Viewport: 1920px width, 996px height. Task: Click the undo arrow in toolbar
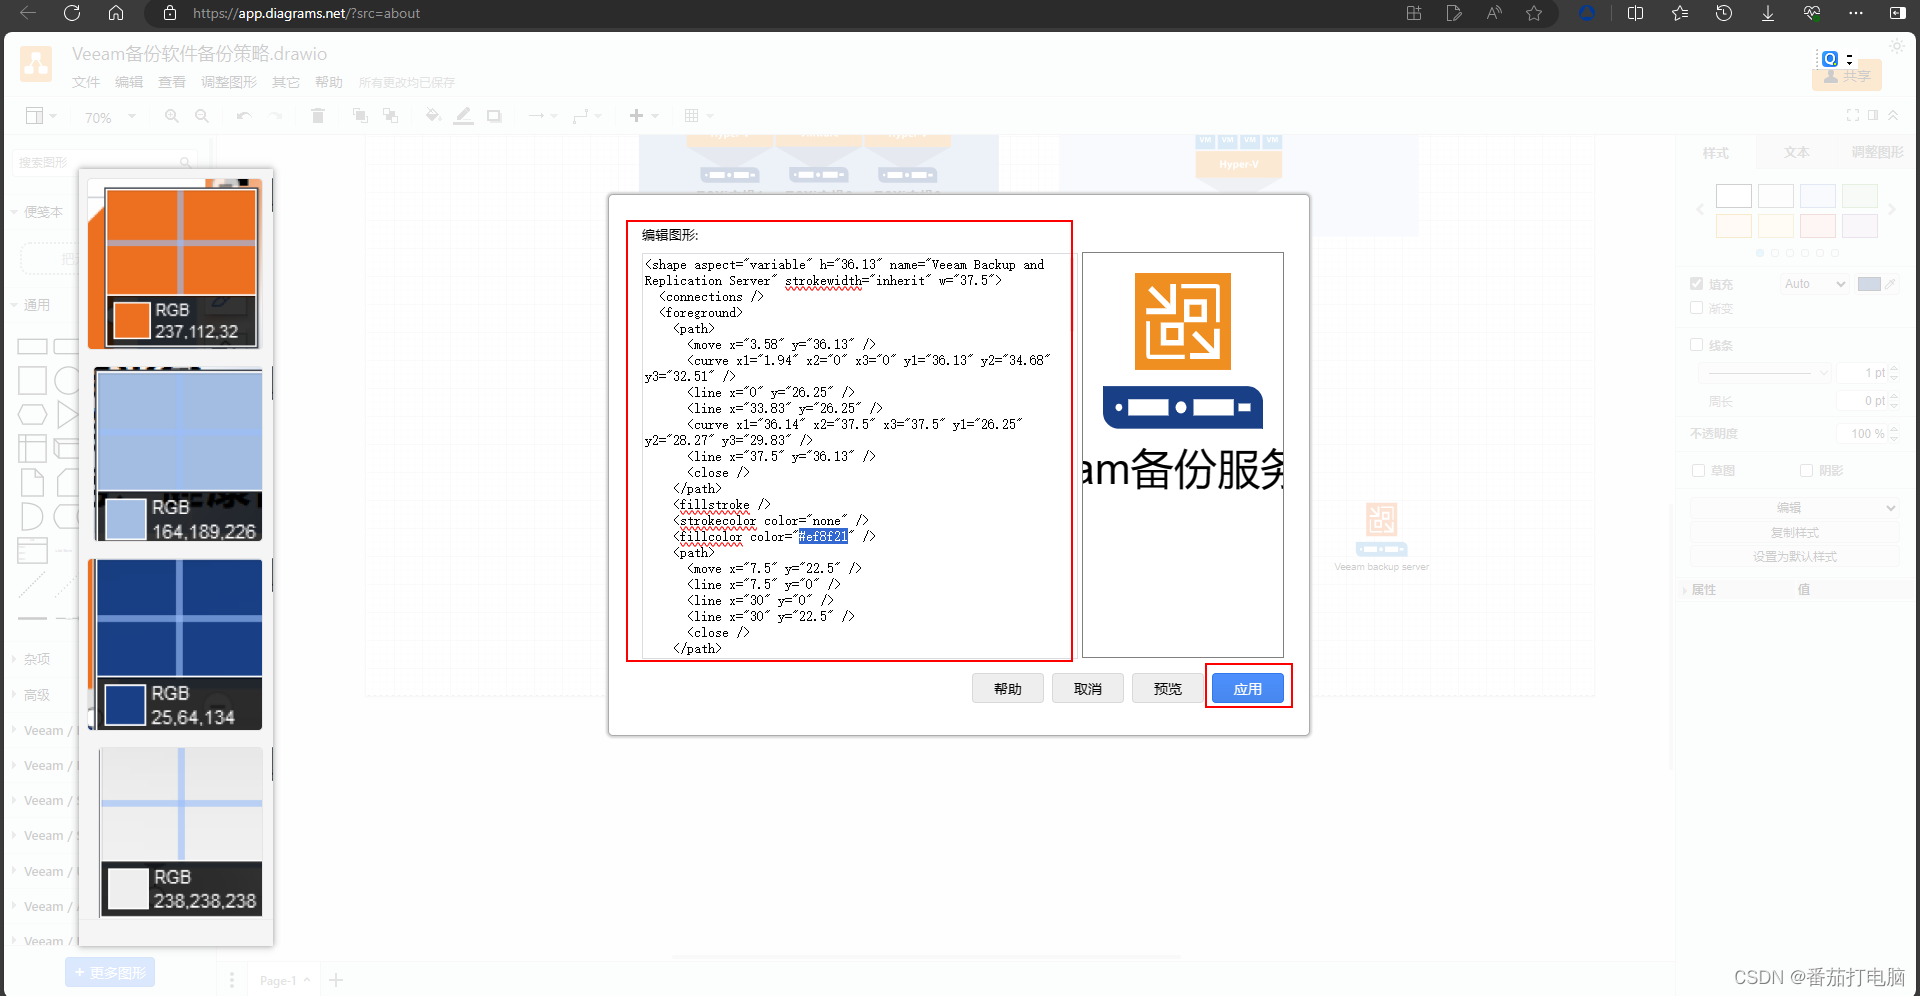243,116
